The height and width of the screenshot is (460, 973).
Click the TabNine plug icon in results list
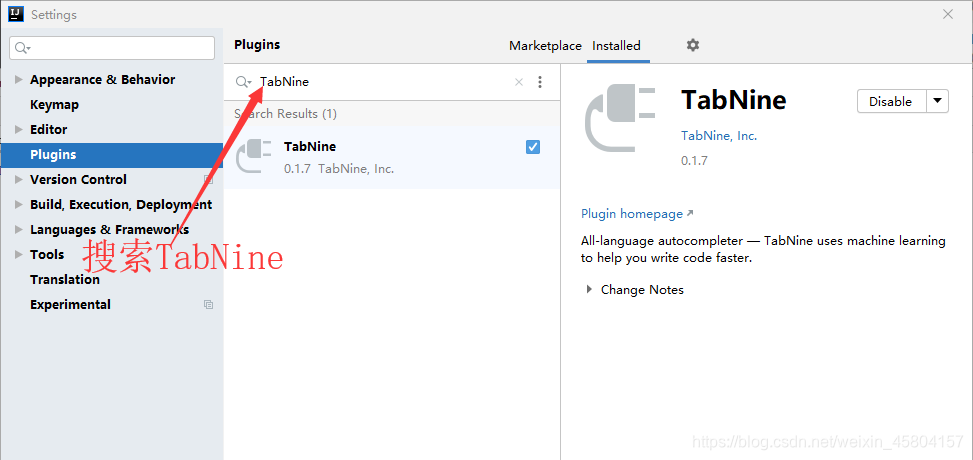[x=254, y=156]
